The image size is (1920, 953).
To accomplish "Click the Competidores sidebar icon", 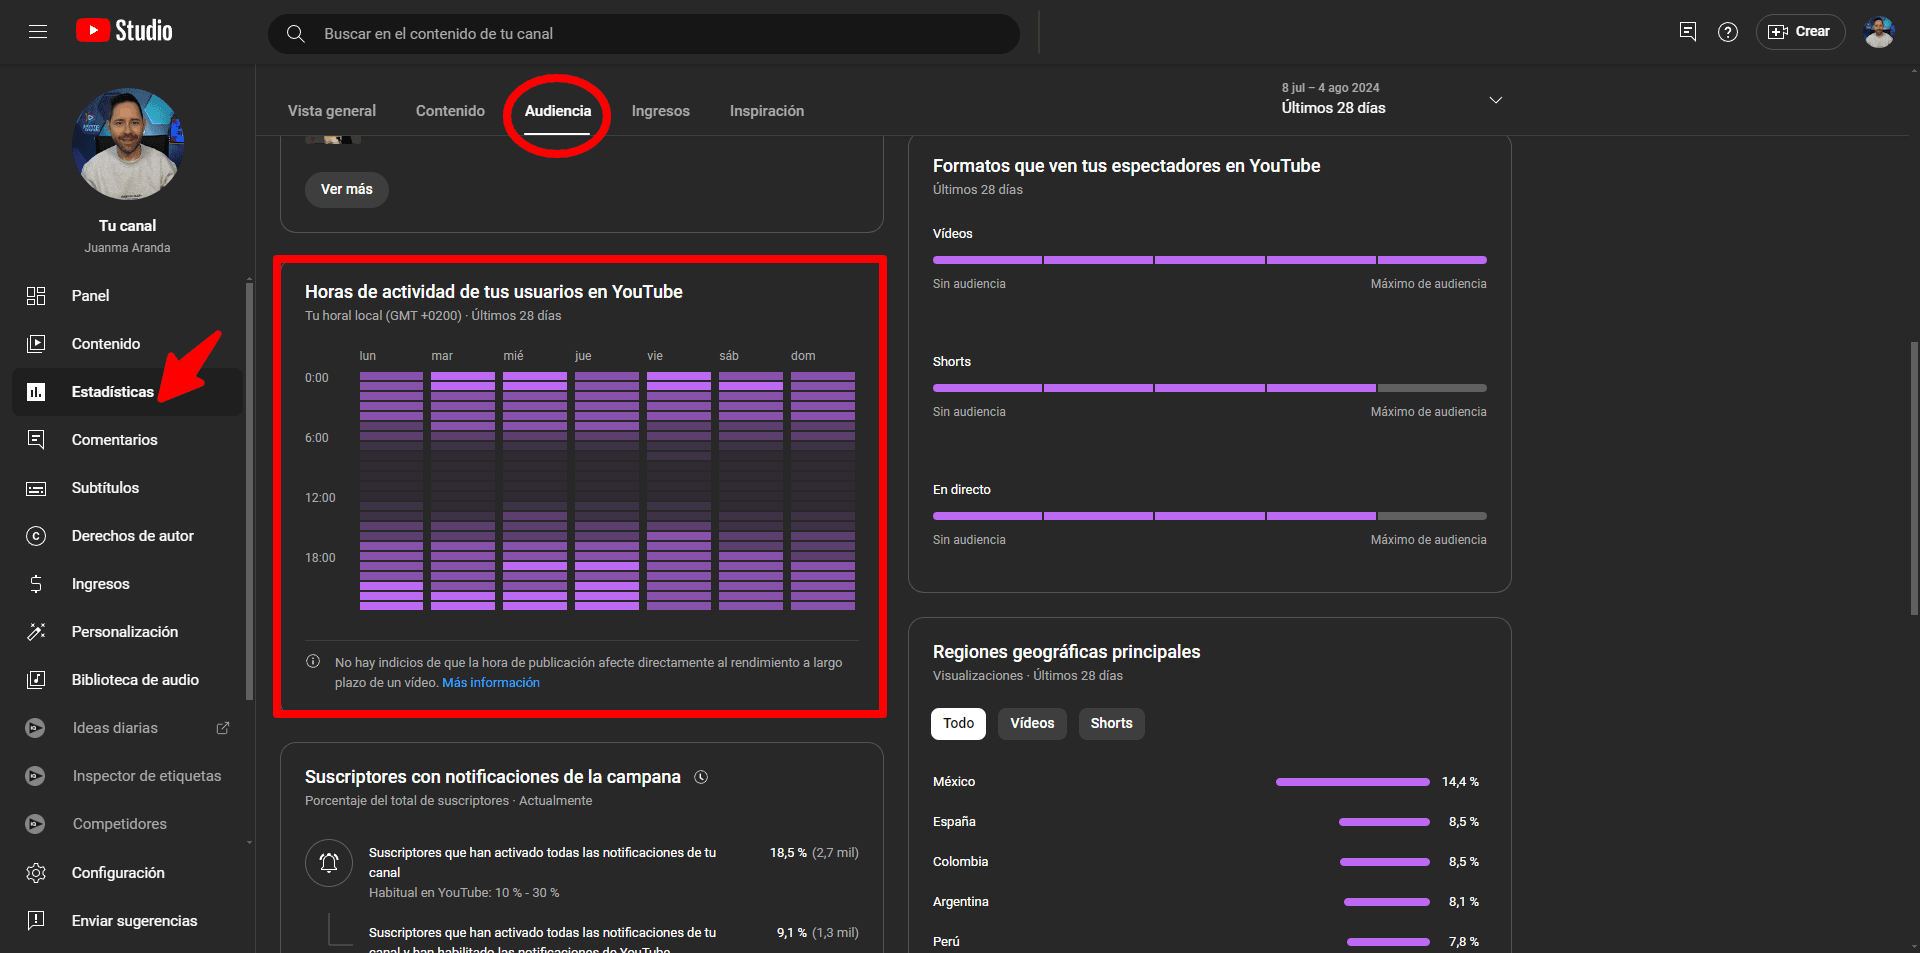I will (36, 824).
